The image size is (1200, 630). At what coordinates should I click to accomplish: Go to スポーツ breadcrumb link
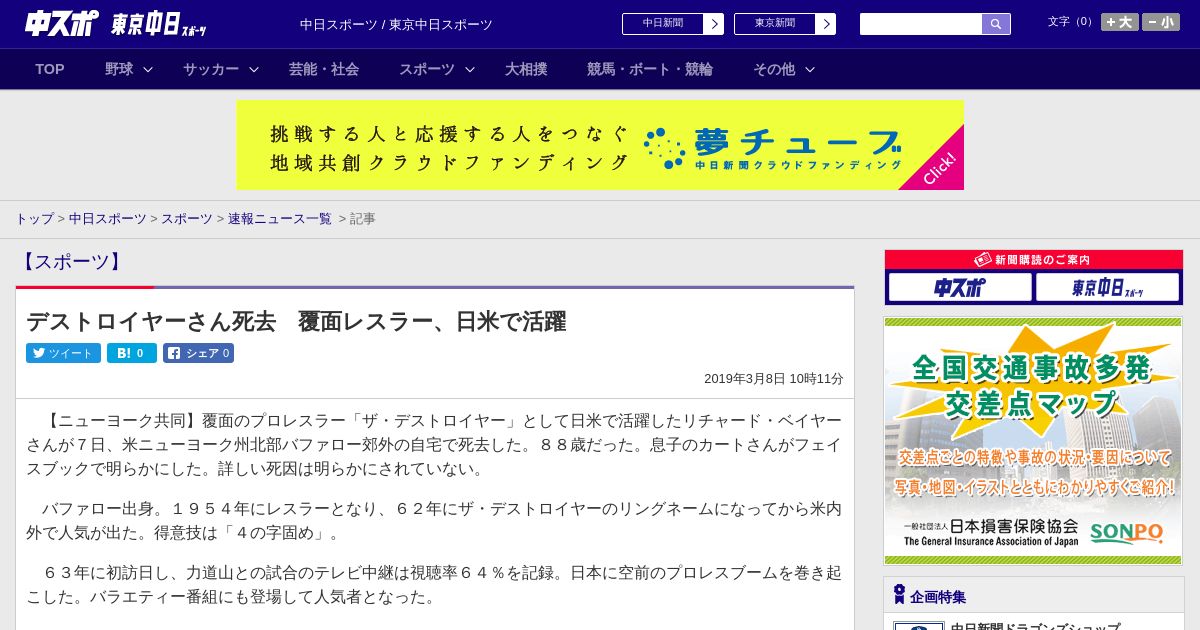click(x=187, y=218)
